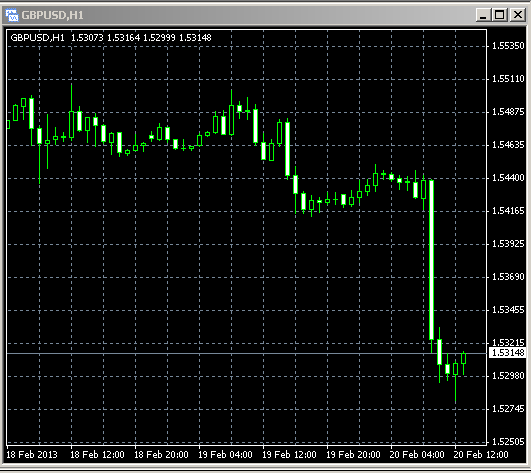Click time axis label 18 Feb 12:00

click(97, 455)
